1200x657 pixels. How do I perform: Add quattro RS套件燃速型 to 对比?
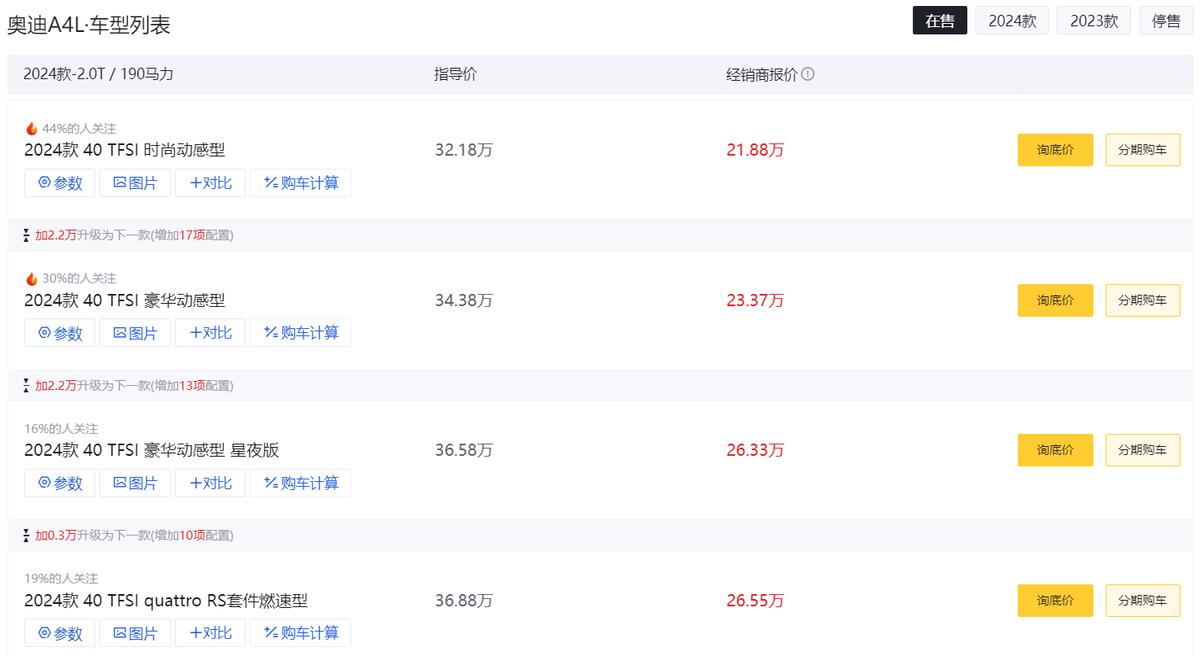(210, 633)
